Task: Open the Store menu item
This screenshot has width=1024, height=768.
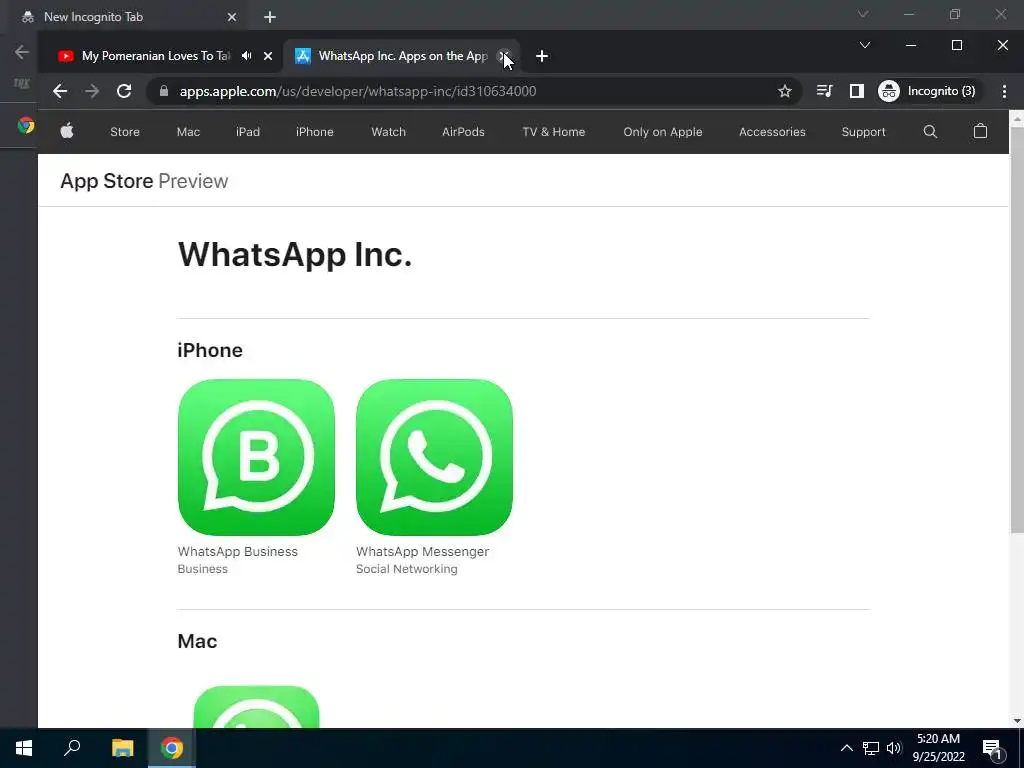Action: 125,131
